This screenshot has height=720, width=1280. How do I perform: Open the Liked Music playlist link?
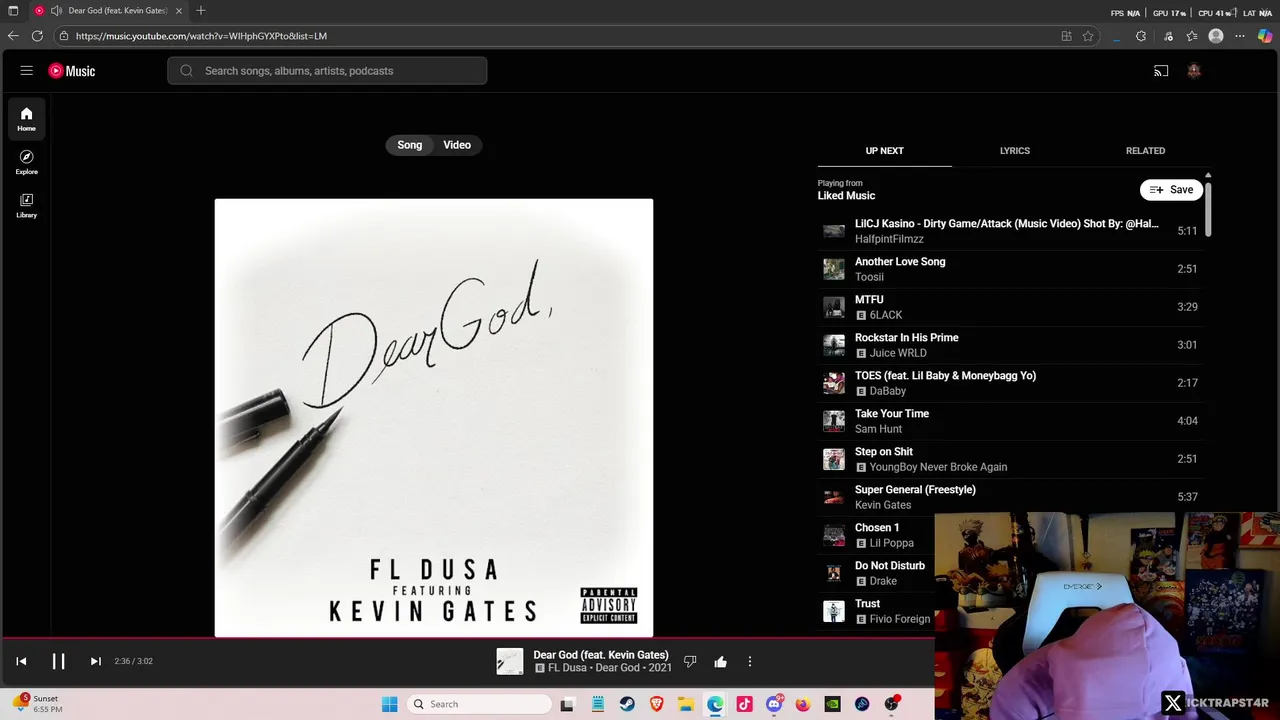point(846,196)
